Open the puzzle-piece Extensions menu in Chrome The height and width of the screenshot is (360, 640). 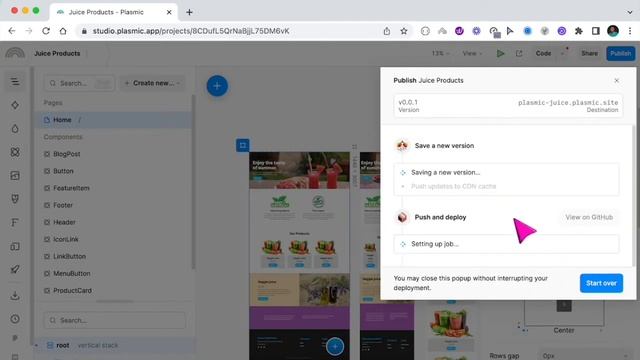pos(578,31)
